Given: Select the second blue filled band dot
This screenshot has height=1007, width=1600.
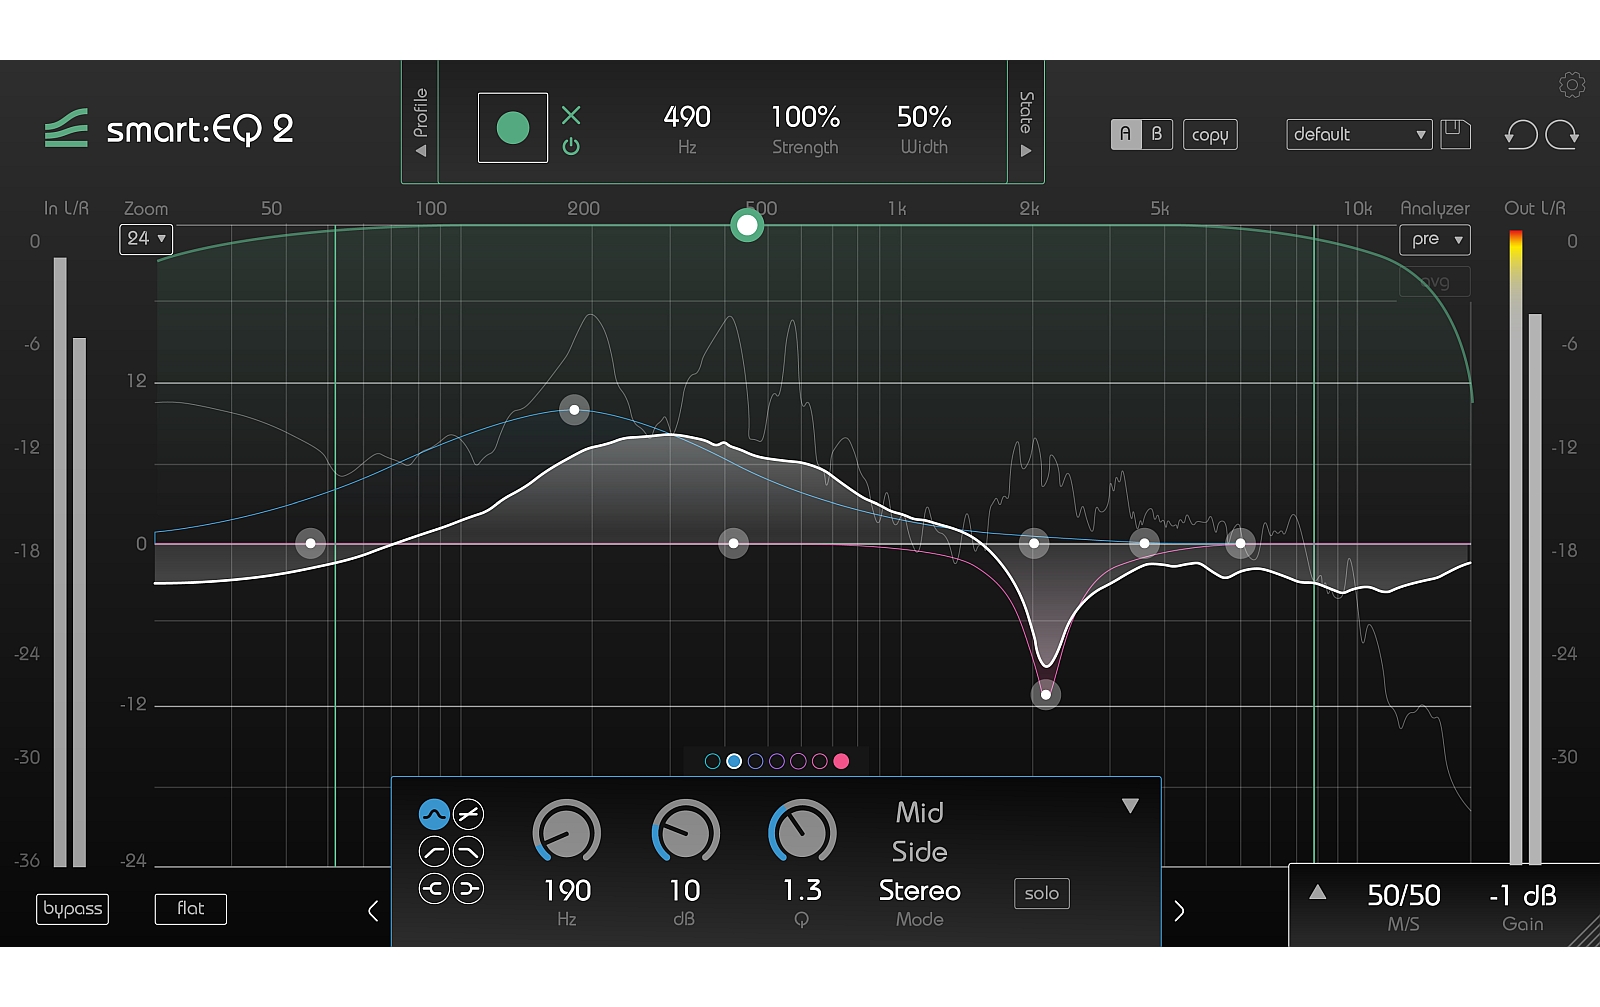Looking at the screenshot, I should click(x=734, y=761).
